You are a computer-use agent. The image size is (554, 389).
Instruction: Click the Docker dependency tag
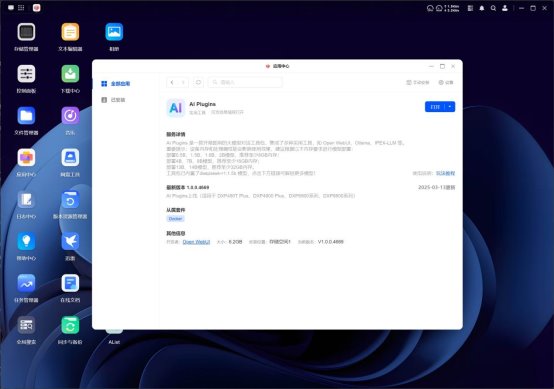[x=175, y=219]
